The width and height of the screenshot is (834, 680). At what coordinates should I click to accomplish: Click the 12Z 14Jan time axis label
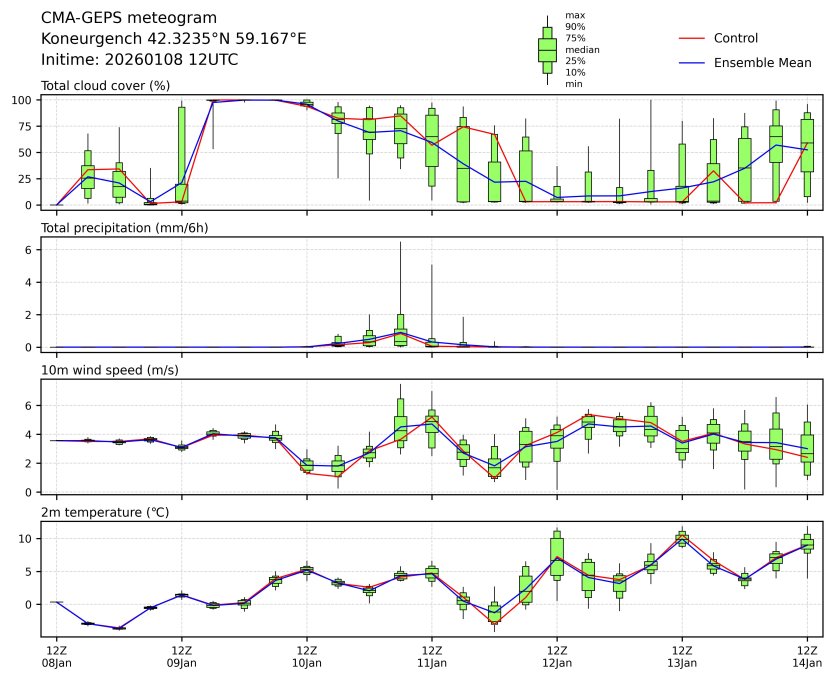coord(807,657)
